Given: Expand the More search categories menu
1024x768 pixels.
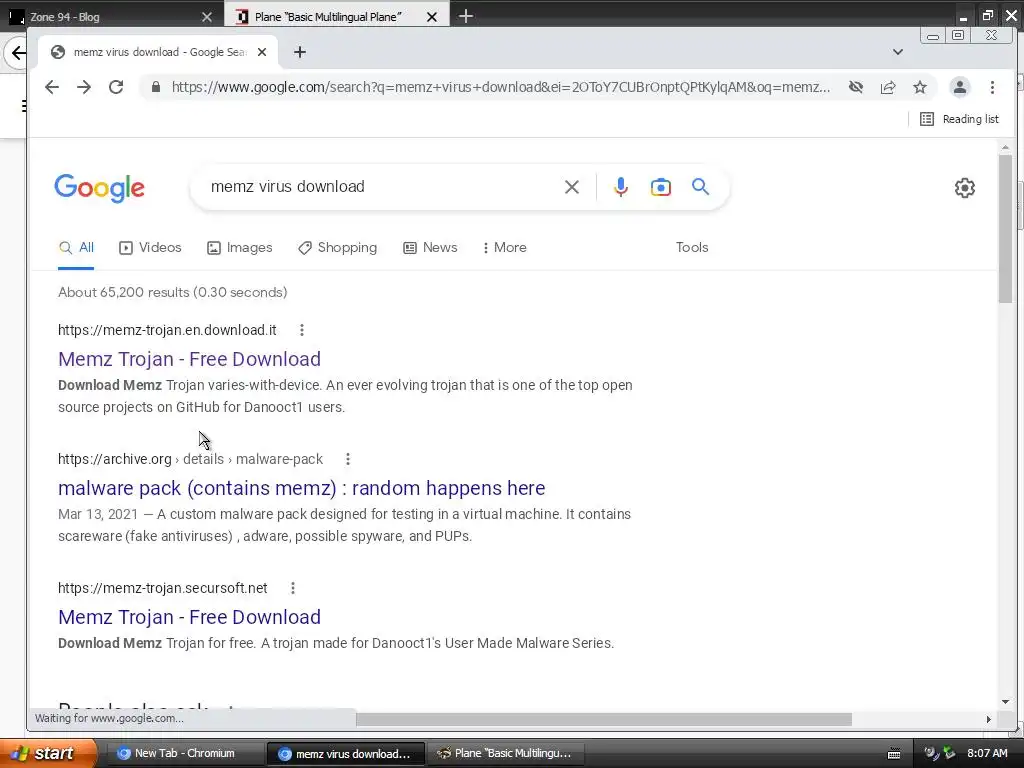Looking at the screenshot, I should (505, 248).
